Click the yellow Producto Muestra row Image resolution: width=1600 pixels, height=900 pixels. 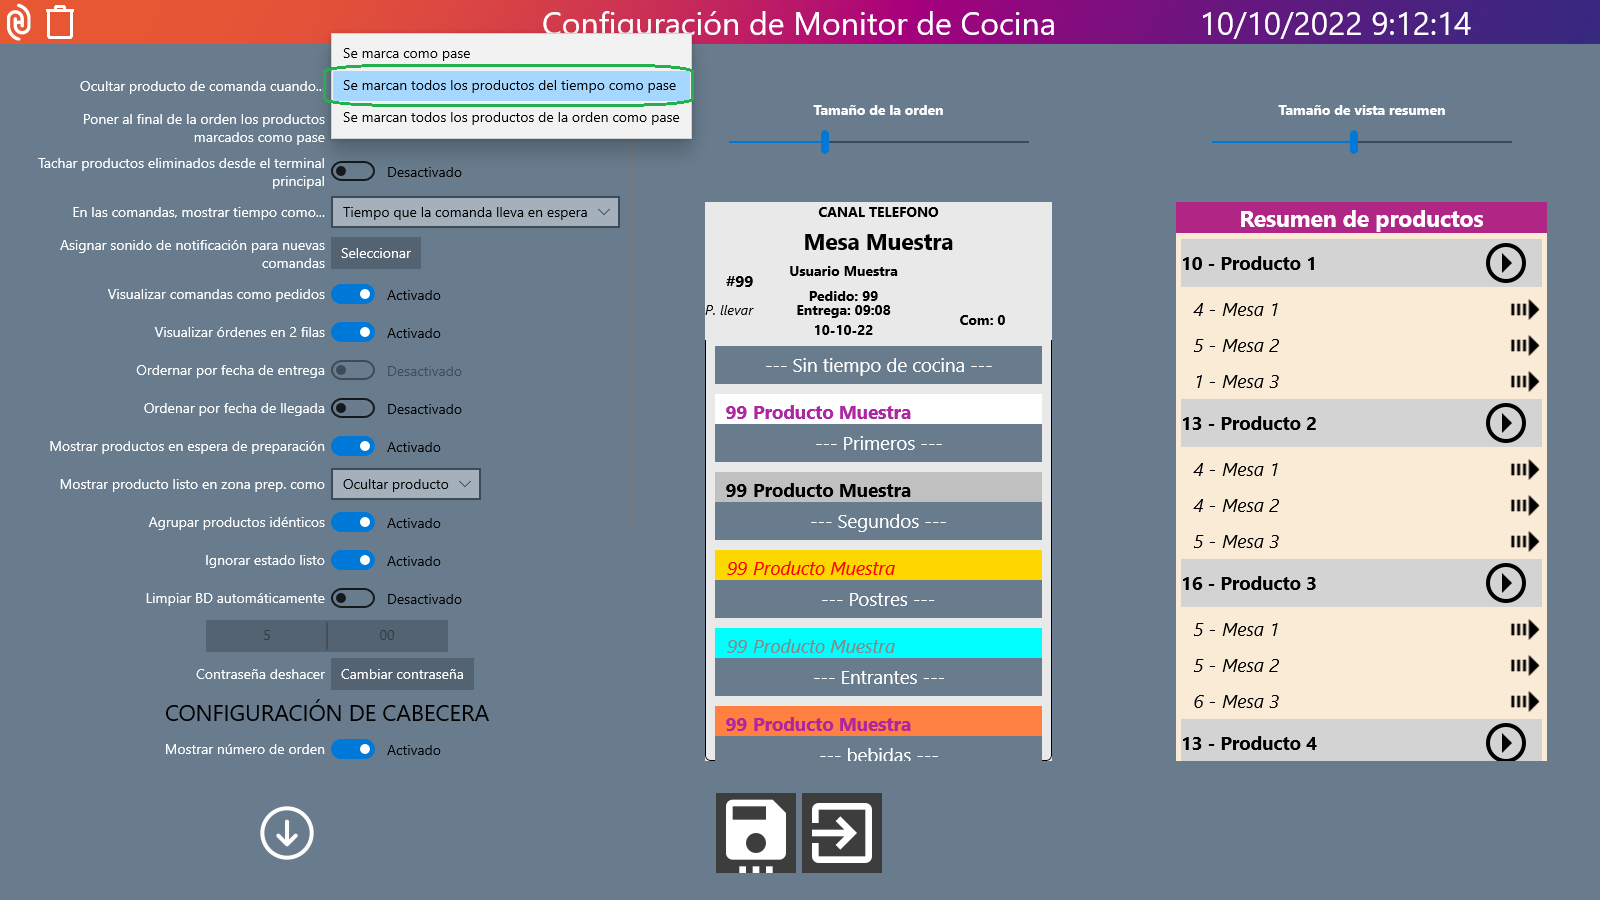[x=878, y=567]
